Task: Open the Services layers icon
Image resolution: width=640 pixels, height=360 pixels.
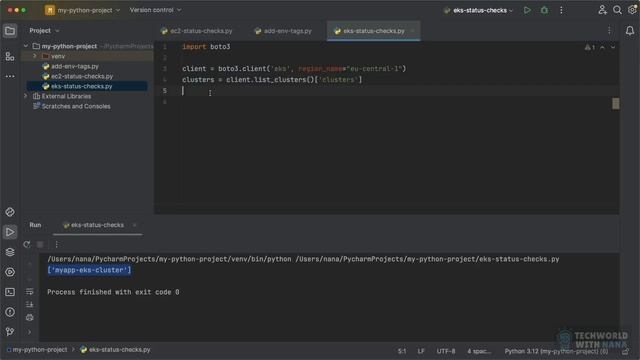Action: pos(10,252)
